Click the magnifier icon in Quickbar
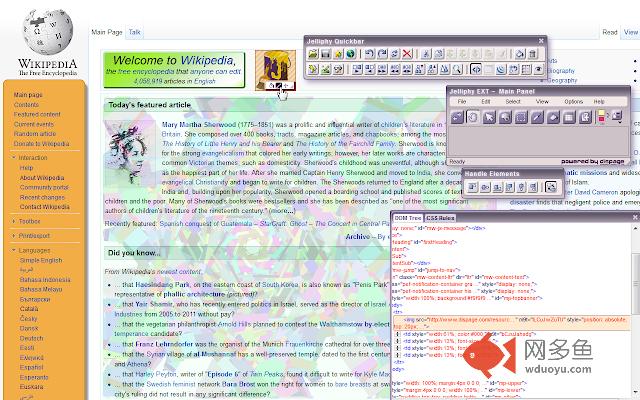Image resolution: width=640 pixels, height=400 pixels. 457,69
